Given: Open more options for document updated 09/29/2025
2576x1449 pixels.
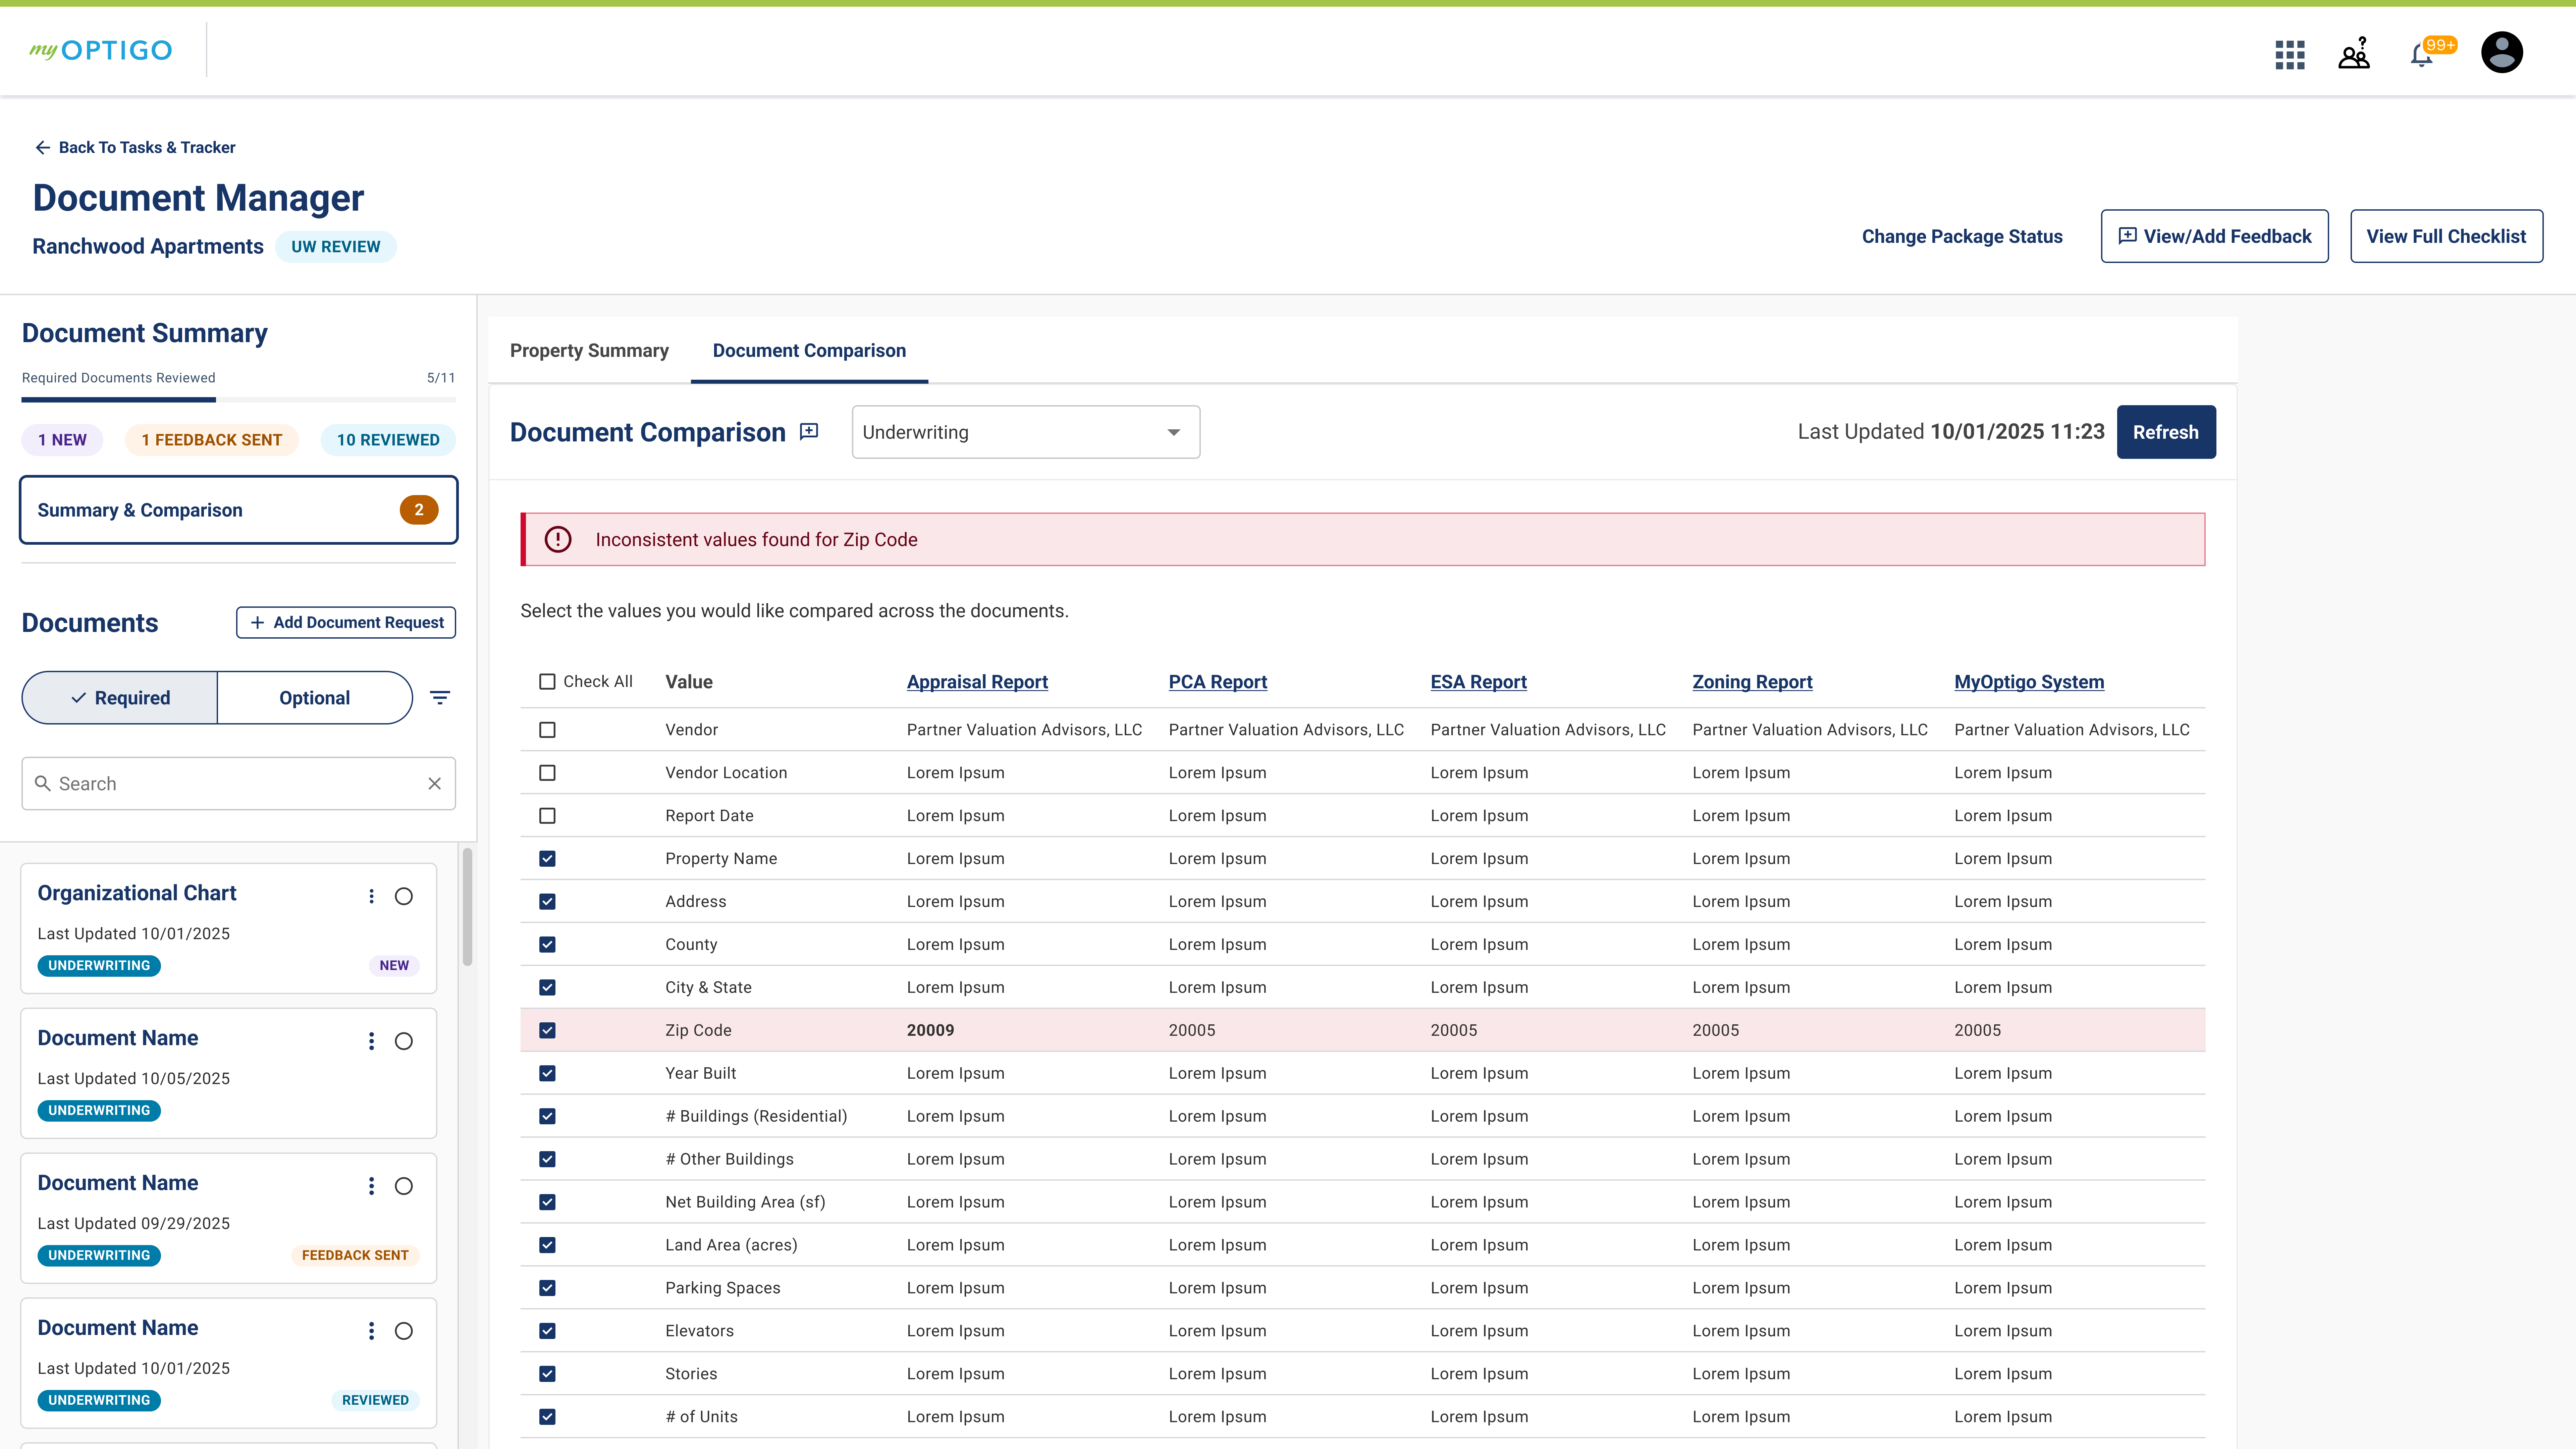Looking at the screenshot, I should 372,1186.
